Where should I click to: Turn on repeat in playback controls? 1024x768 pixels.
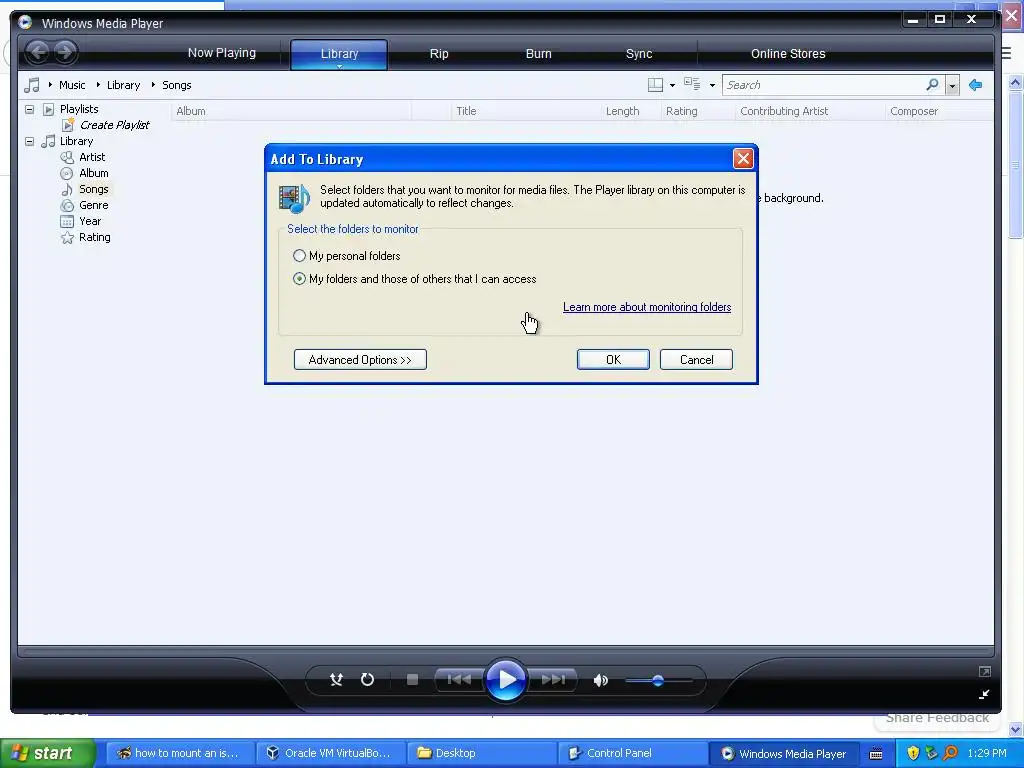(368, 680)
